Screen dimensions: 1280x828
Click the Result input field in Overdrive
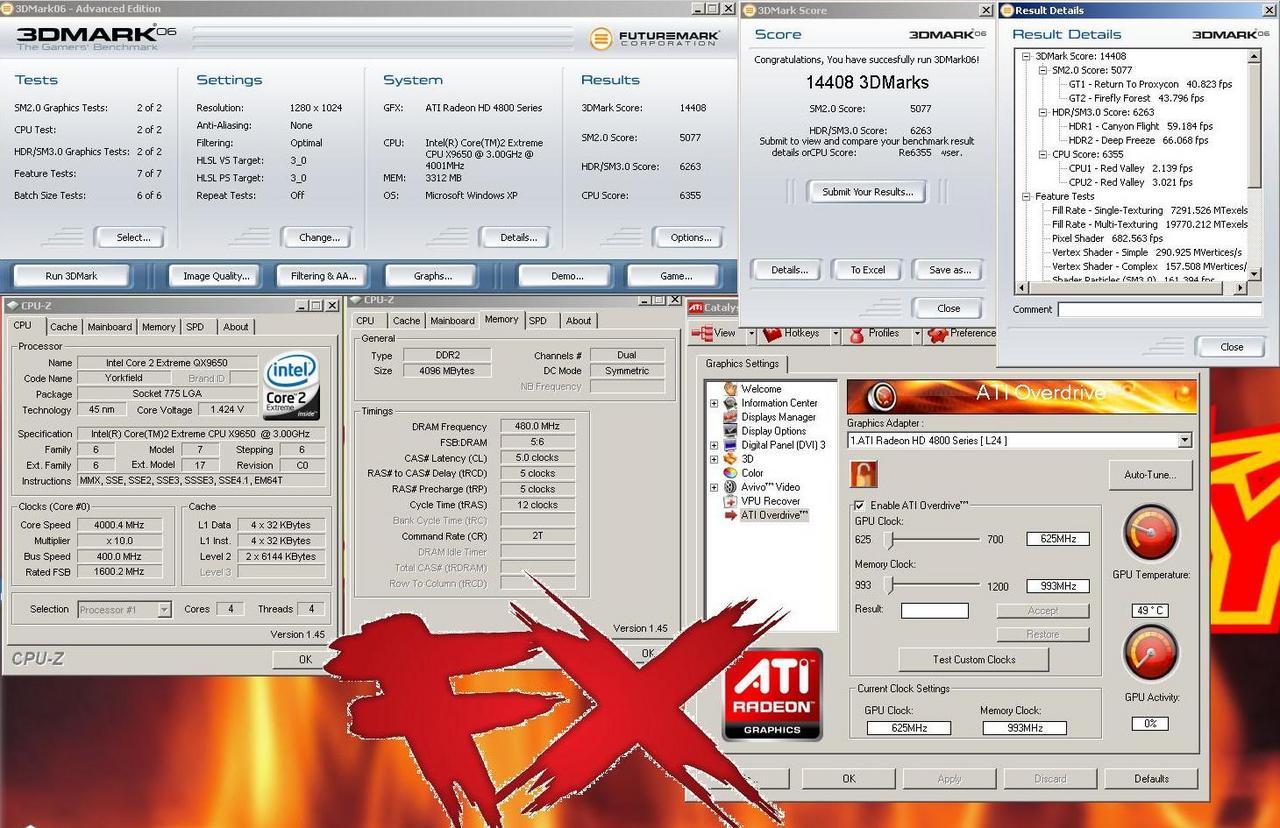point(934,610)
